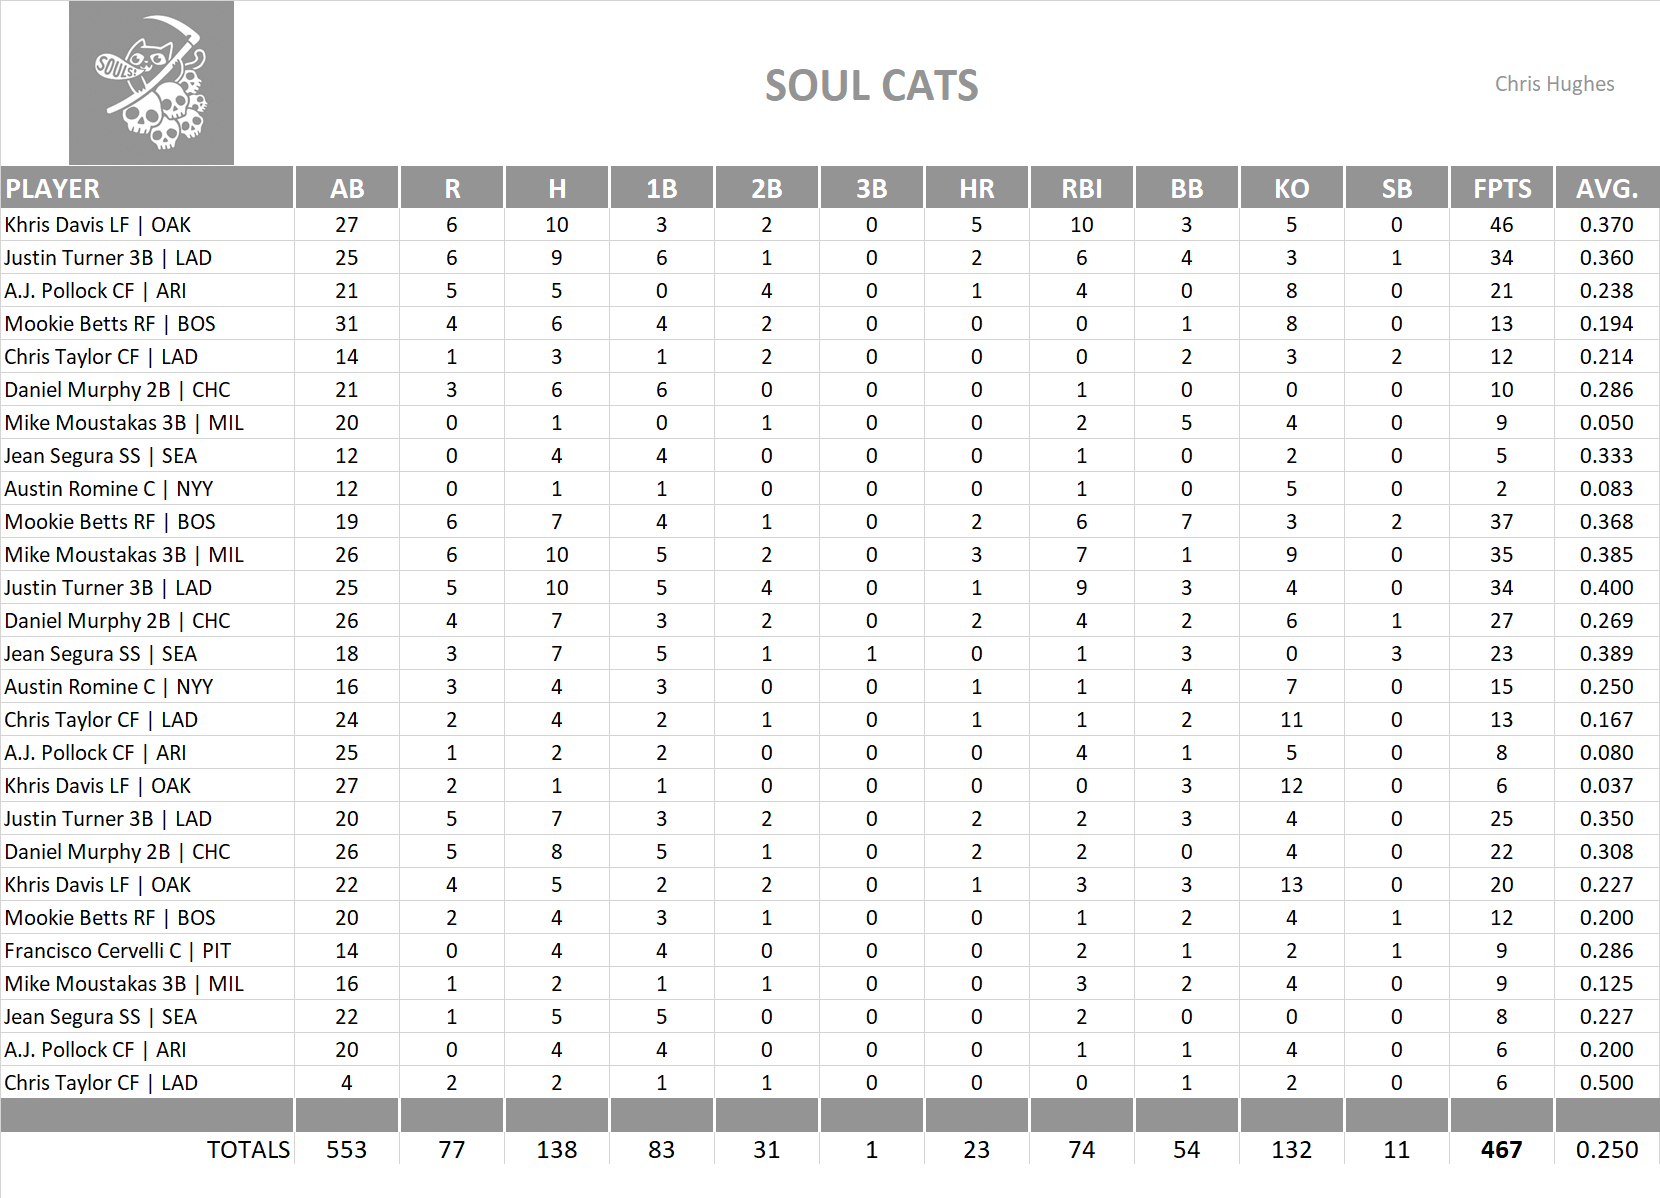Select the SOUL CATS team title

pos(871,86)
